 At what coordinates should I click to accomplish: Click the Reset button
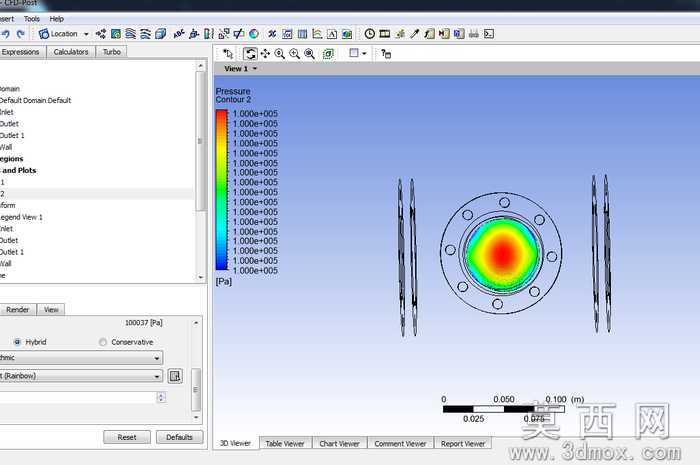point(127,437)
